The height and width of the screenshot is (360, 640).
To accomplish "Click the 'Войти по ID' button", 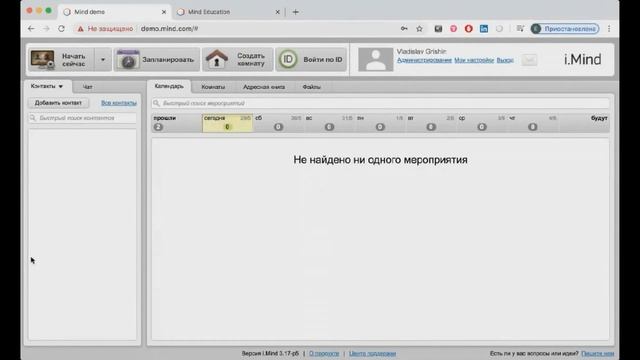I will pos(311,60).
